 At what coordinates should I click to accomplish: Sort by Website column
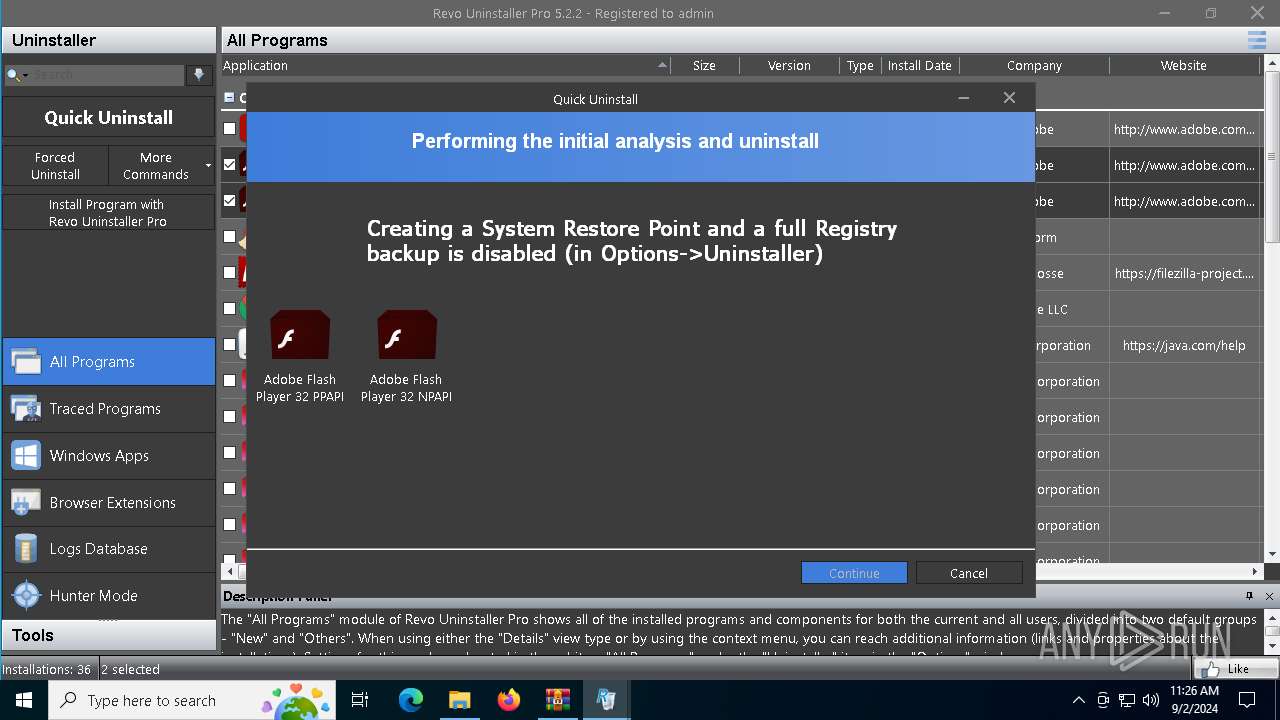click(x=1184, y=65)
